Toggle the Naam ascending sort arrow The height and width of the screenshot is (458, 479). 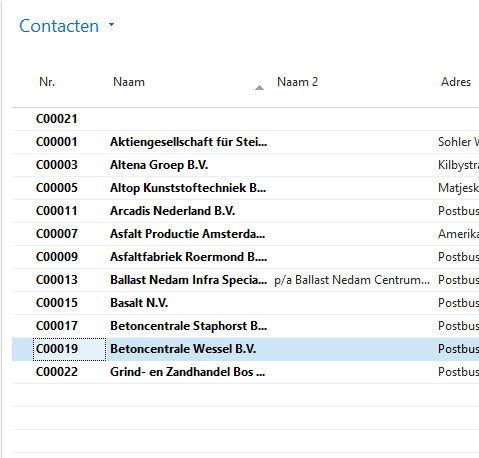click(x=259, y=88)
